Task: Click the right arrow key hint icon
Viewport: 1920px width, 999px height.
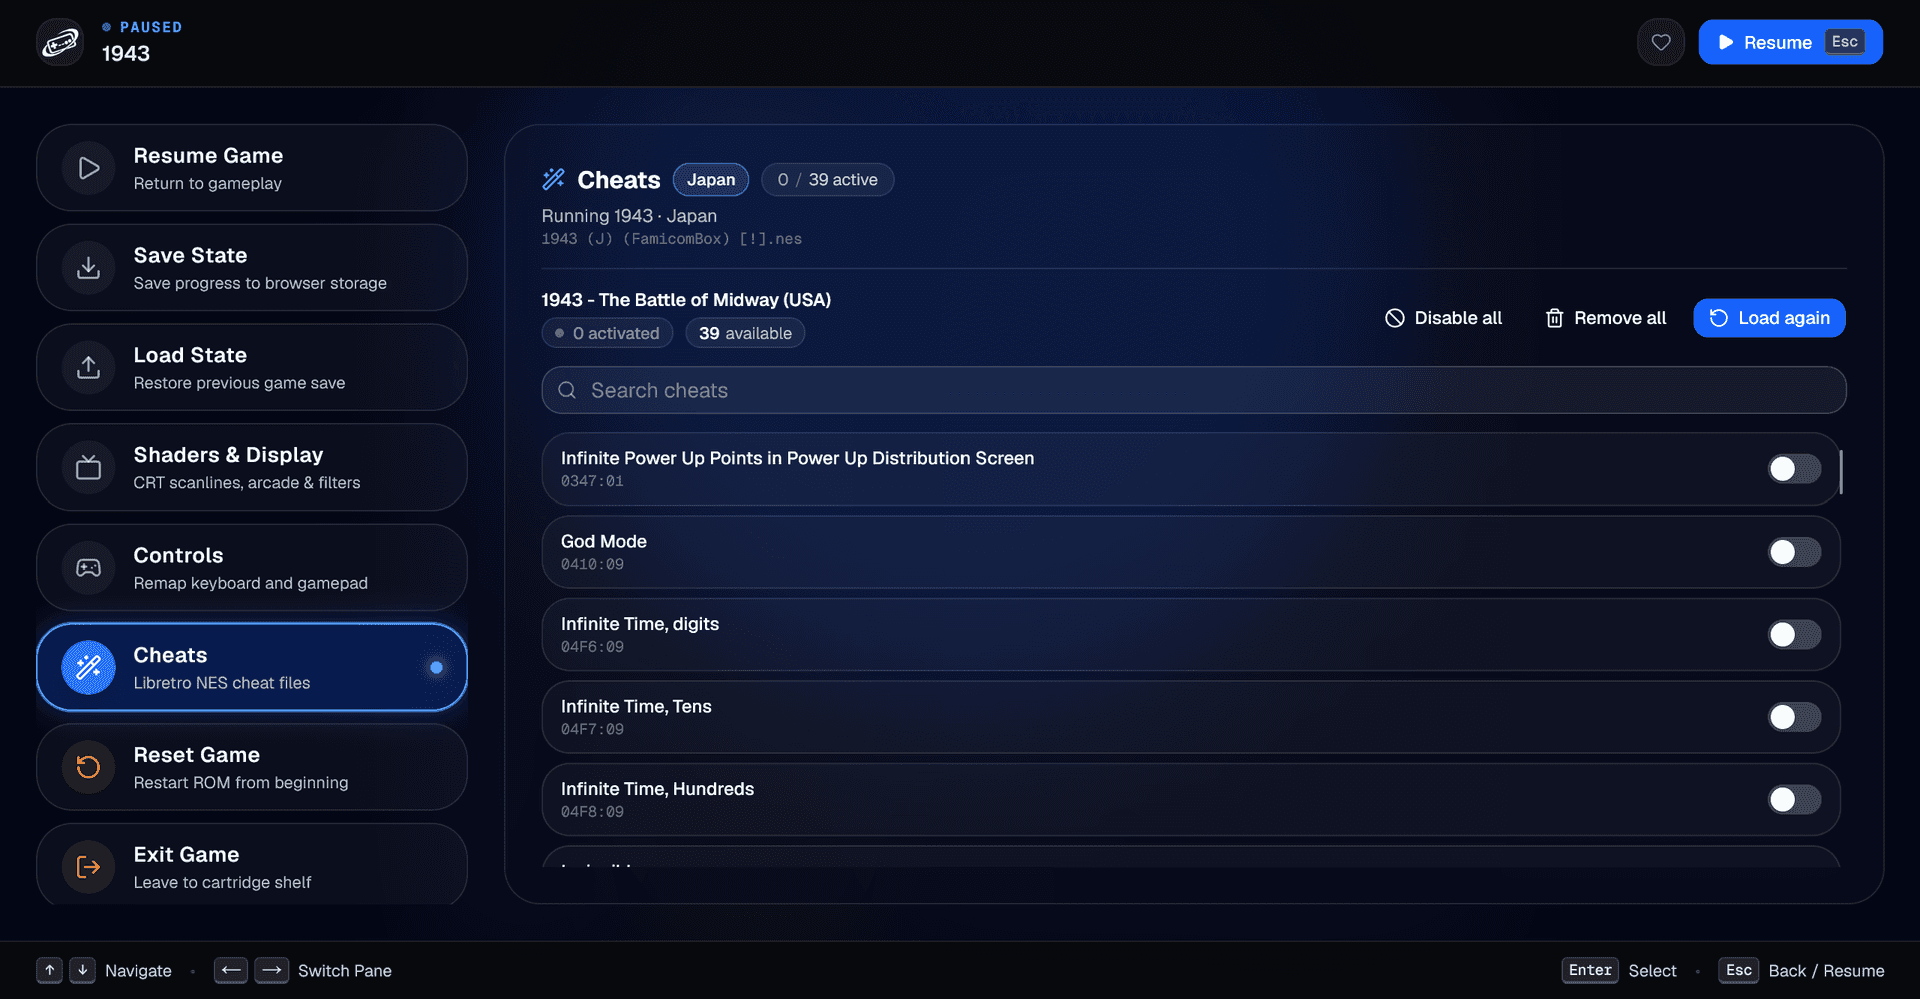Action: [x=271, y=970]
